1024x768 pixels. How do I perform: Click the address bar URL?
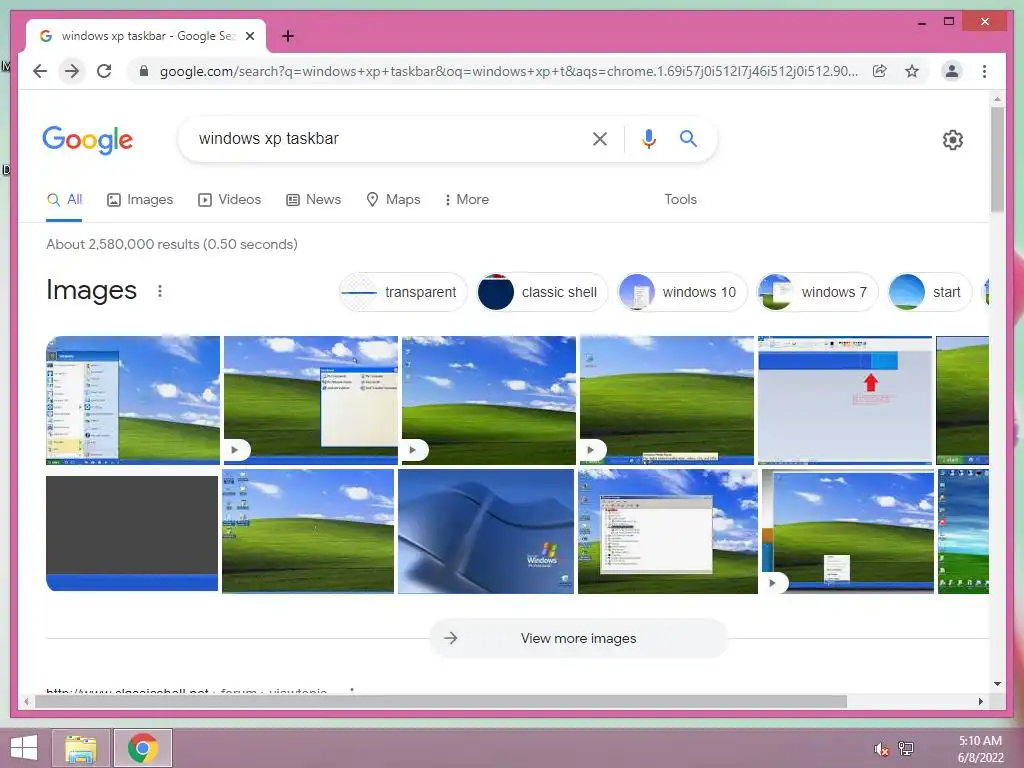pos(508,71)
